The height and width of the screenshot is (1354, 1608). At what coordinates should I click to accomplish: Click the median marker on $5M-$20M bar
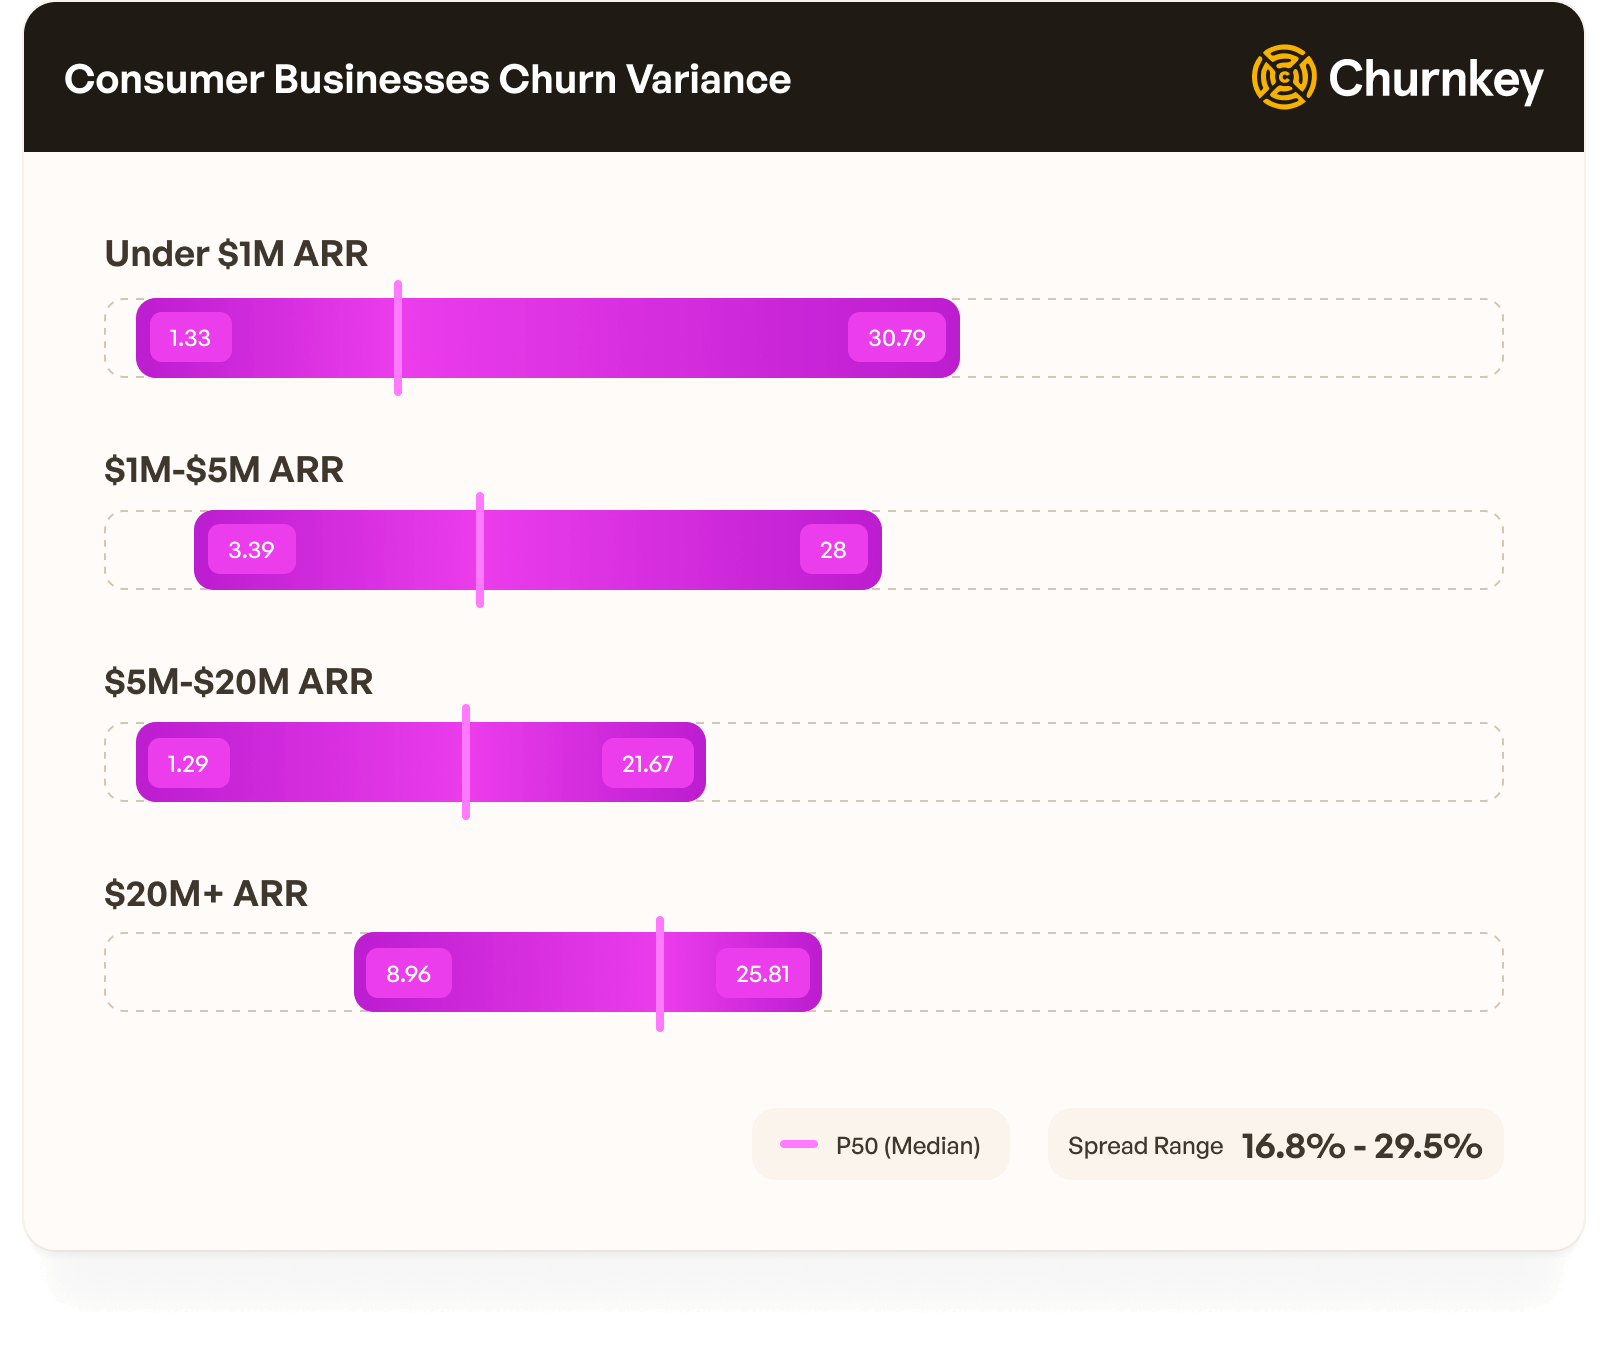[x=466, y=762]
